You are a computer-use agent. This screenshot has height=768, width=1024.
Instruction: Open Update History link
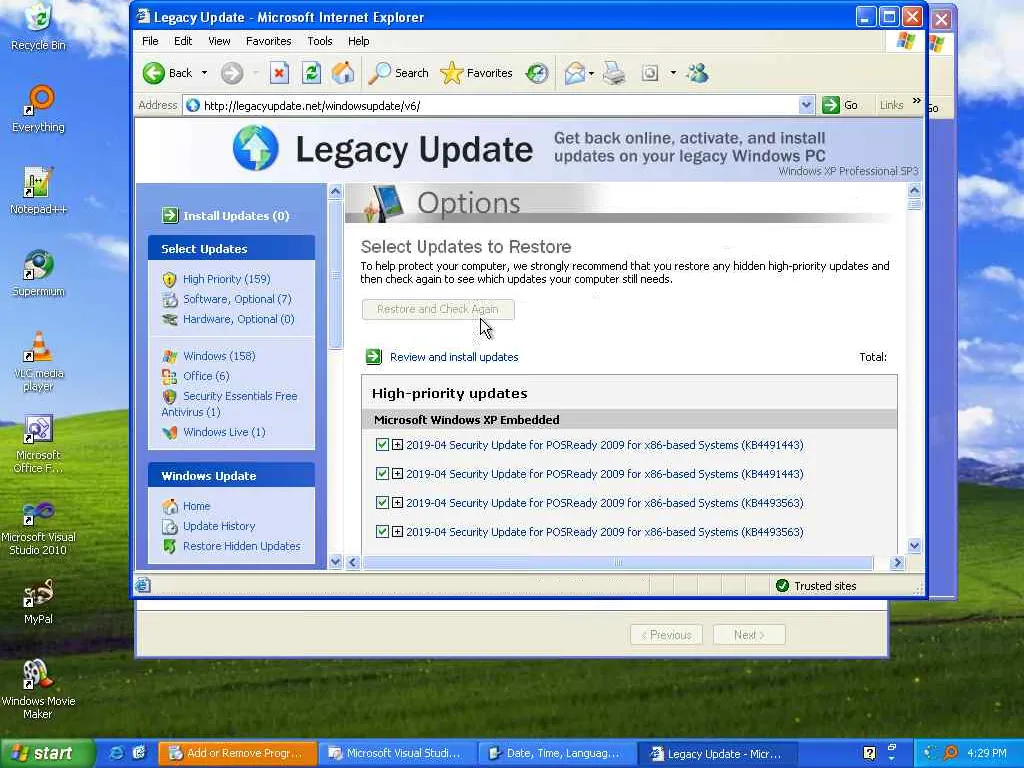coord(219,526)
